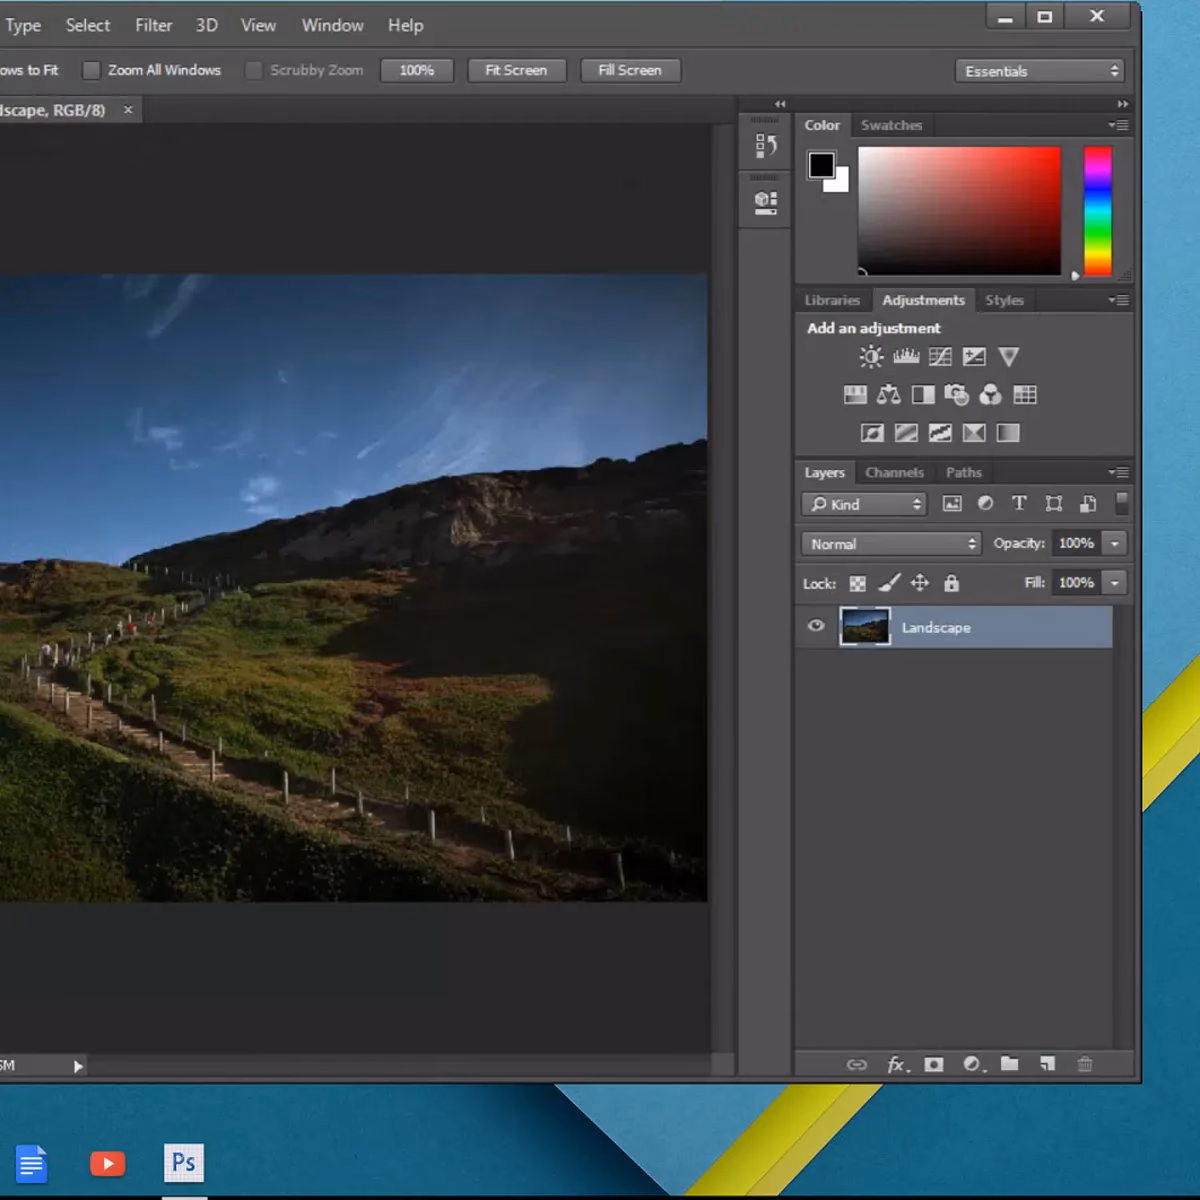Screen dimensions: 1200x1200
Task: Open the layer styles fx menu
Action: [x=897, y=1064]
